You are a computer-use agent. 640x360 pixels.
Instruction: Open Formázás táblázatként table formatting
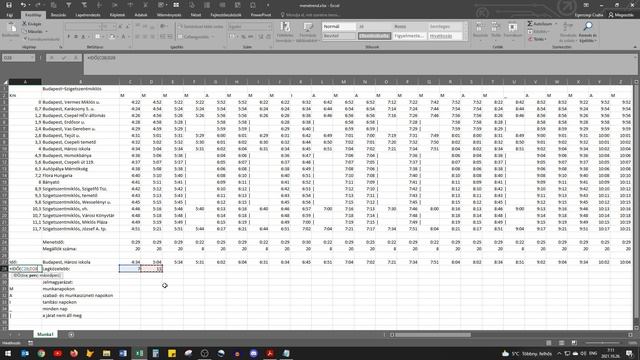pos(308,32)
